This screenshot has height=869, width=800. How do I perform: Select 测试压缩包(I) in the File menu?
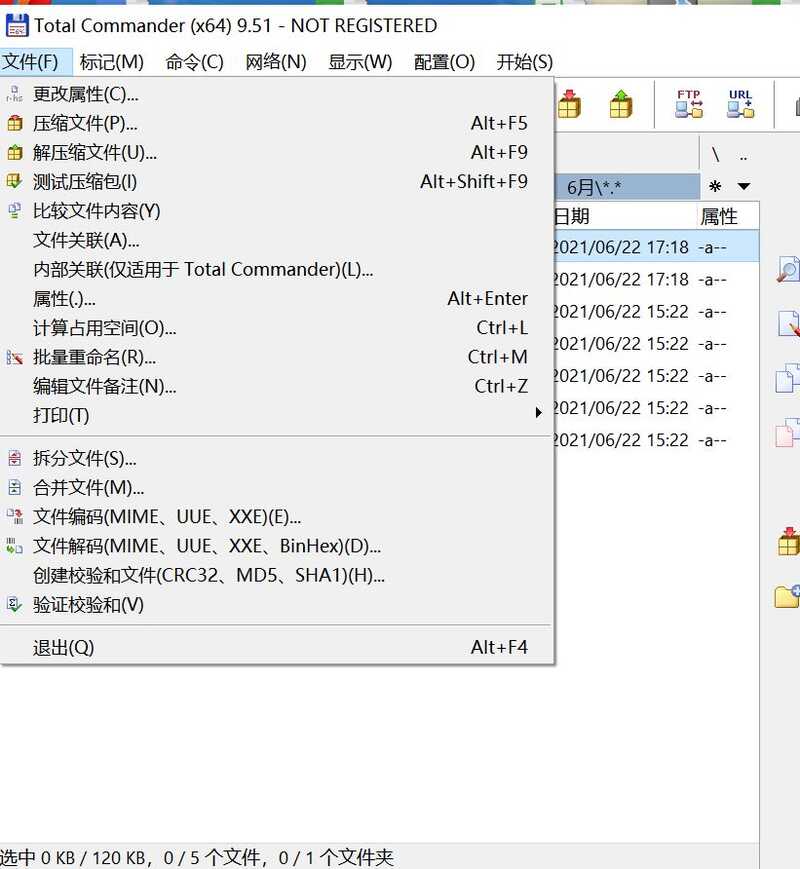pos(276,182)
